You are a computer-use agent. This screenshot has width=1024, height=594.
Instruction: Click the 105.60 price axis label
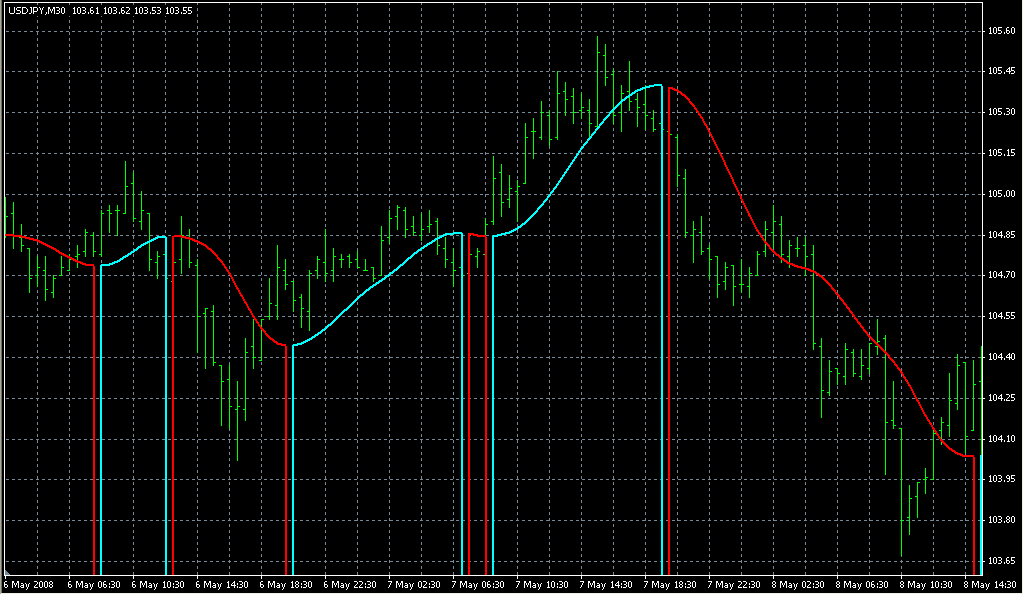(x=1002, y=31)
